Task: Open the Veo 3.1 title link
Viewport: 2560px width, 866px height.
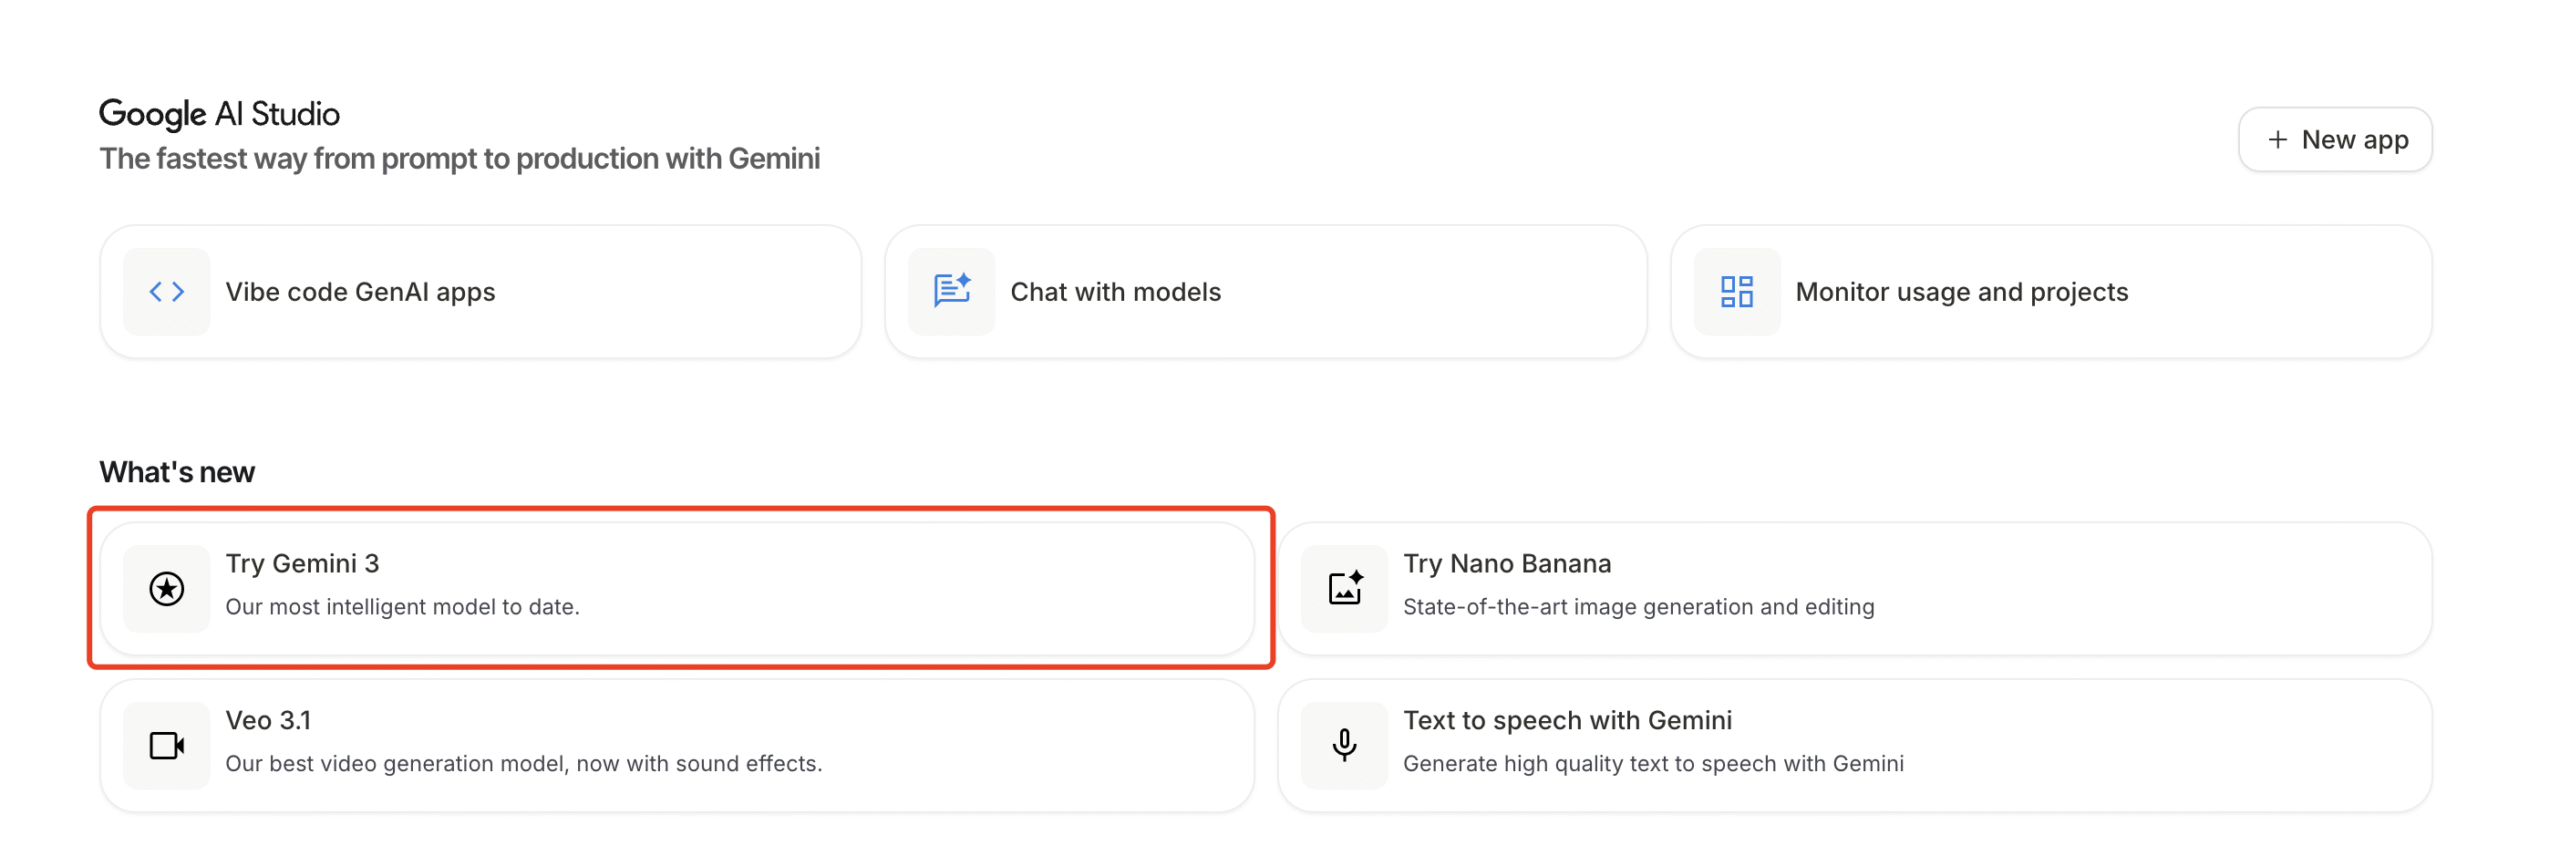Action: pos(268,720)
